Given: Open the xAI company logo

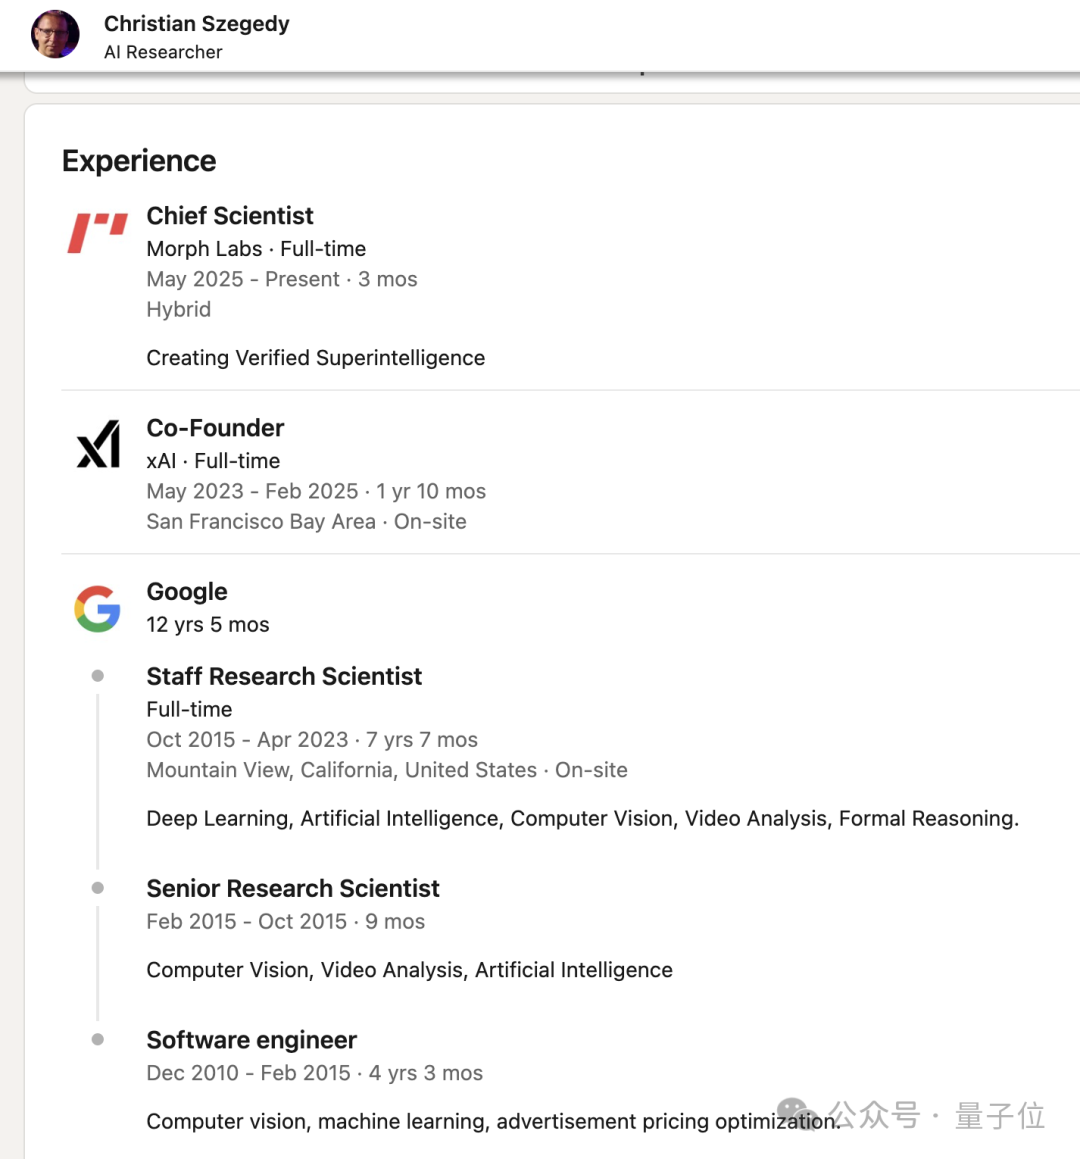Looking at the screenshot, I should pos(98,444).
